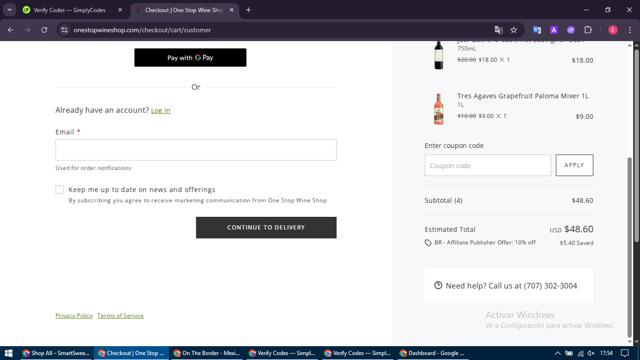Screen dimensions: 640x360
Task: Click the Coupon code input field
Action: pyautogui.click(x=488, y=165)
